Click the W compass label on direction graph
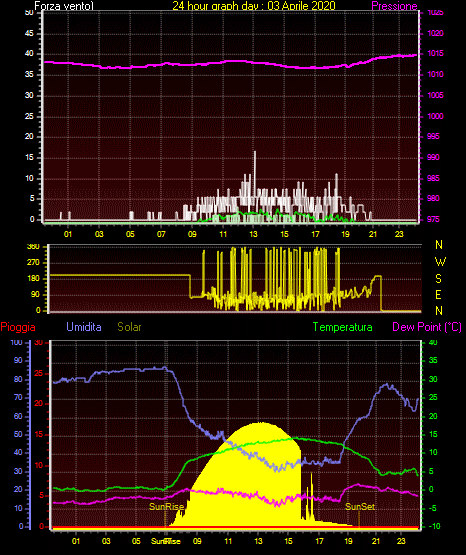 pos(440,262)
